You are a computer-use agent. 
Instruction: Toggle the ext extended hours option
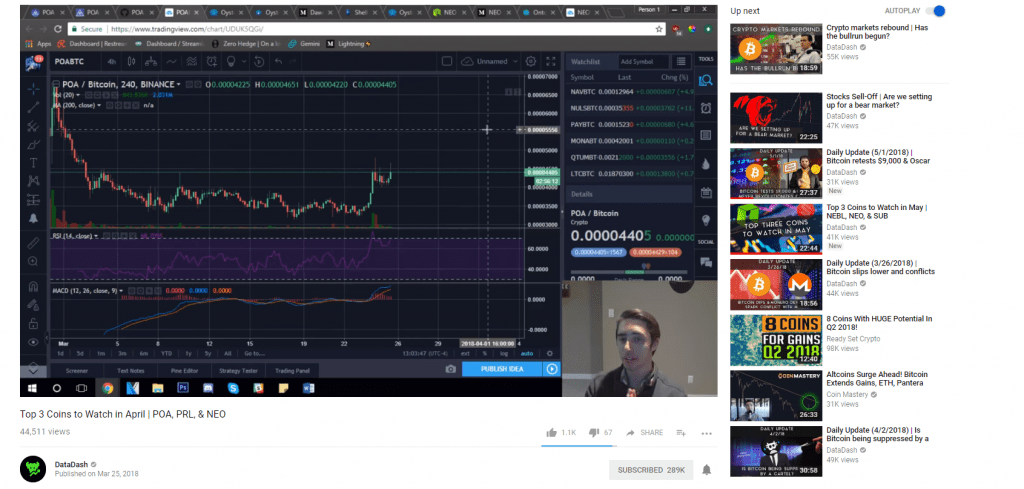[465, 353]
